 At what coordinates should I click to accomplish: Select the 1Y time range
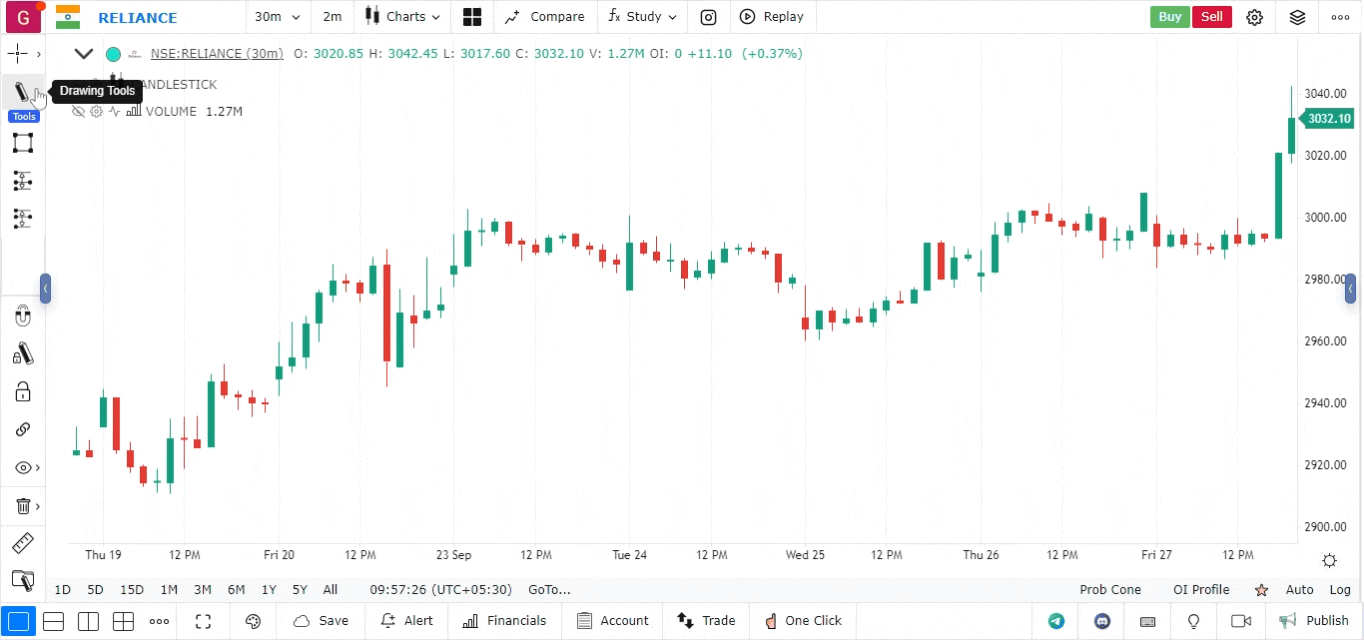pos(268,590)
